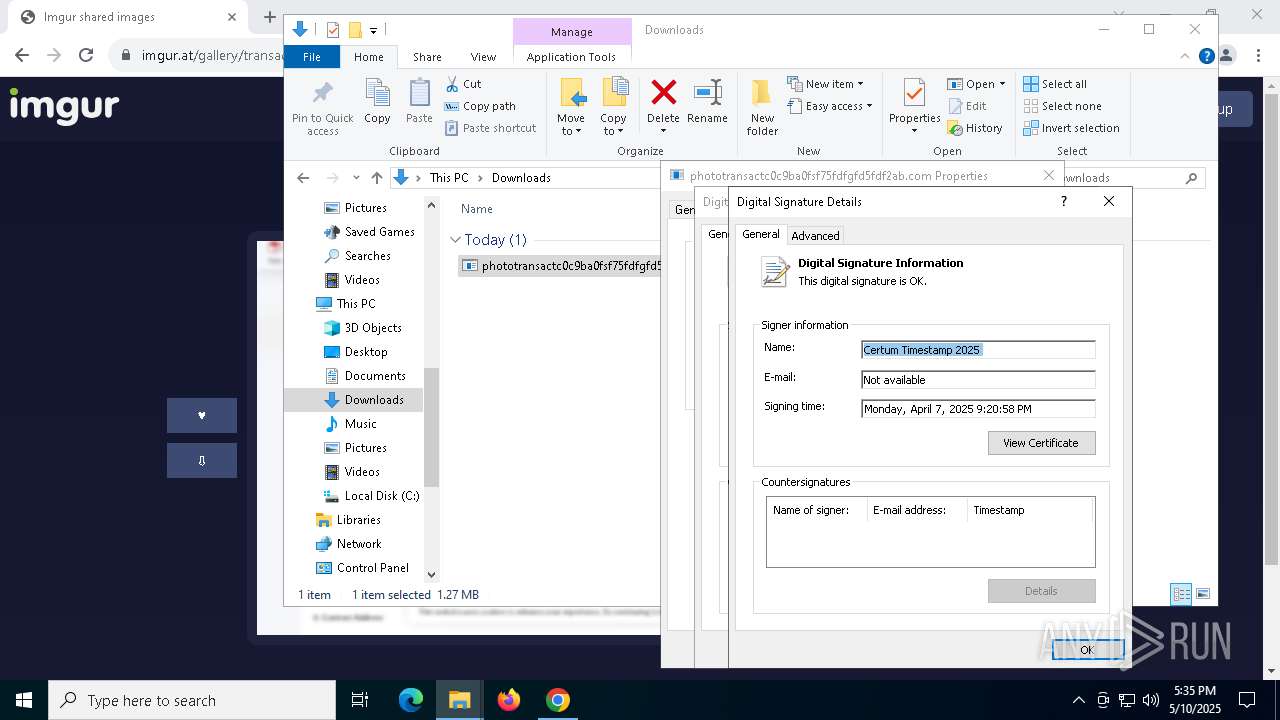Click Edit in Open group
The image size is (1280, 720).
(x=967, y=106)
